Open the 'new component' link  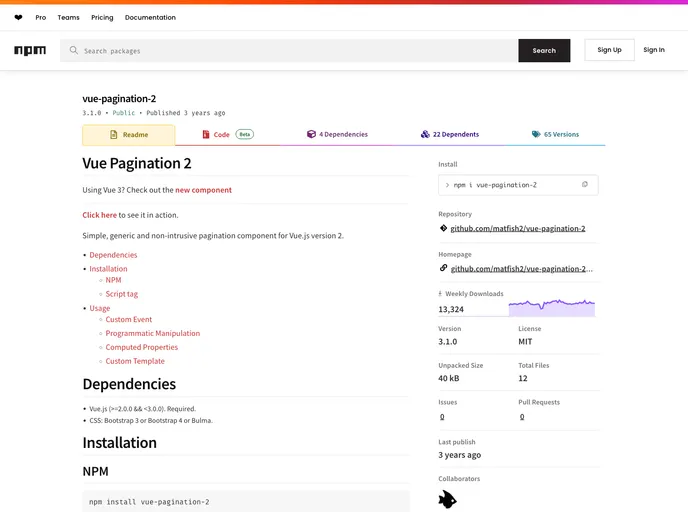[x=204, y=190]
